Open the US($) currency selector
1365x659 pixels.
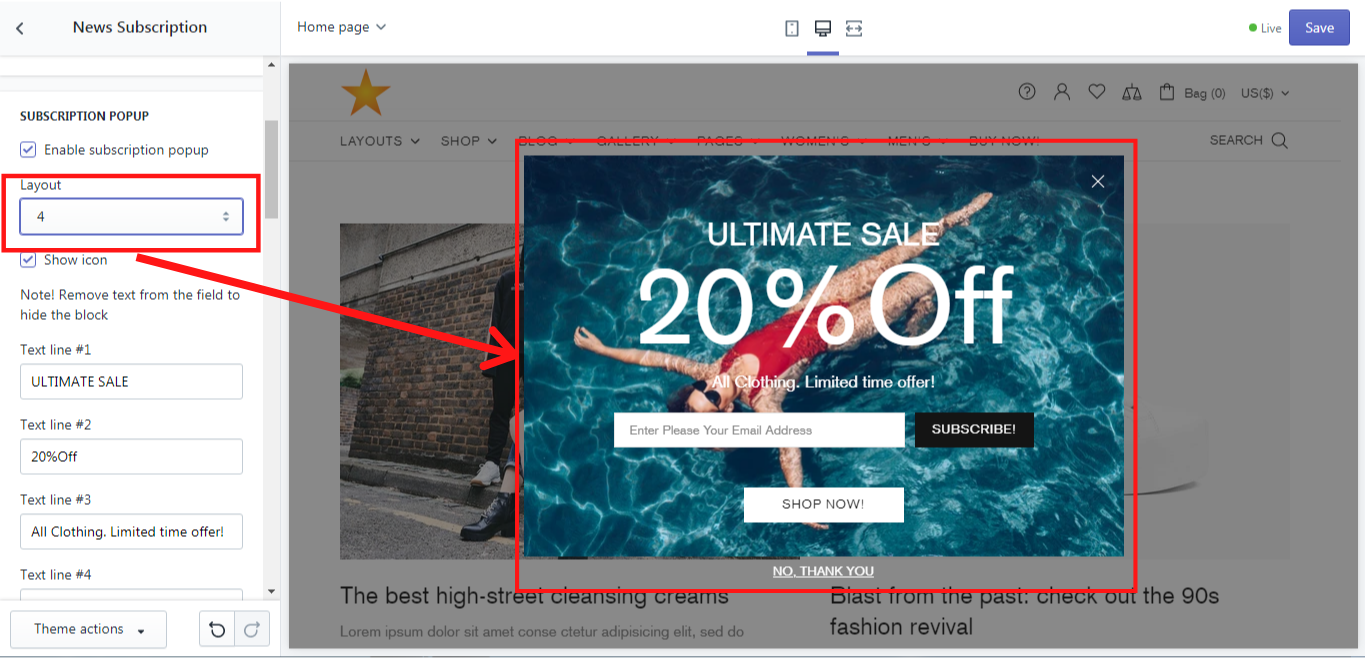[1265, 93]
